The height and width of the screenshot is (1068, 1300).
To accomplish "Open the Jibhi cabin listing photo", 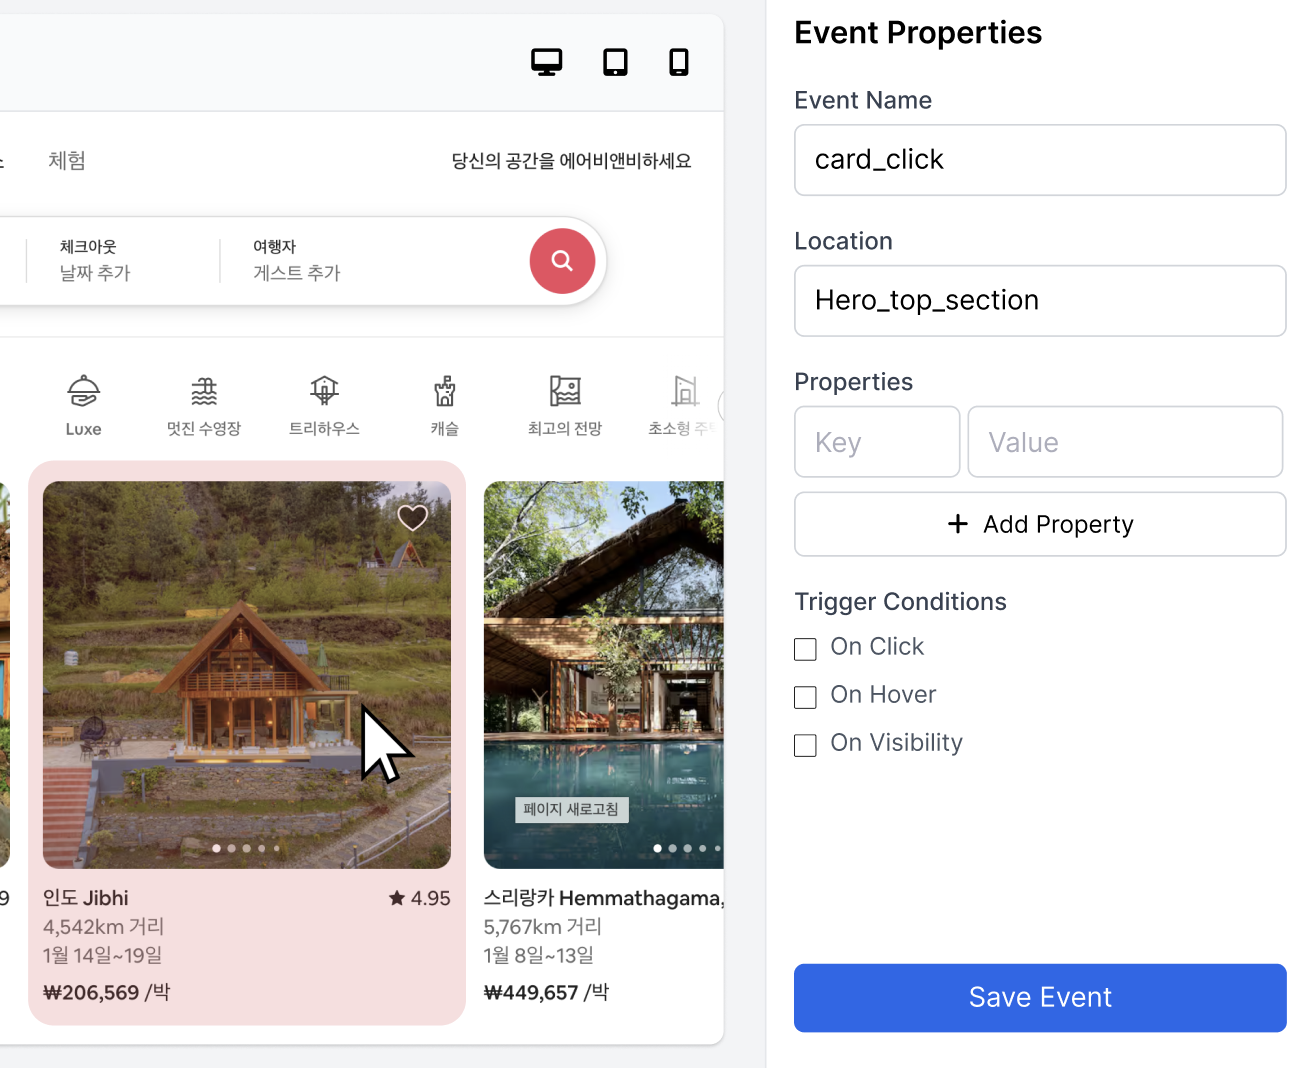I will click(247, 675).
